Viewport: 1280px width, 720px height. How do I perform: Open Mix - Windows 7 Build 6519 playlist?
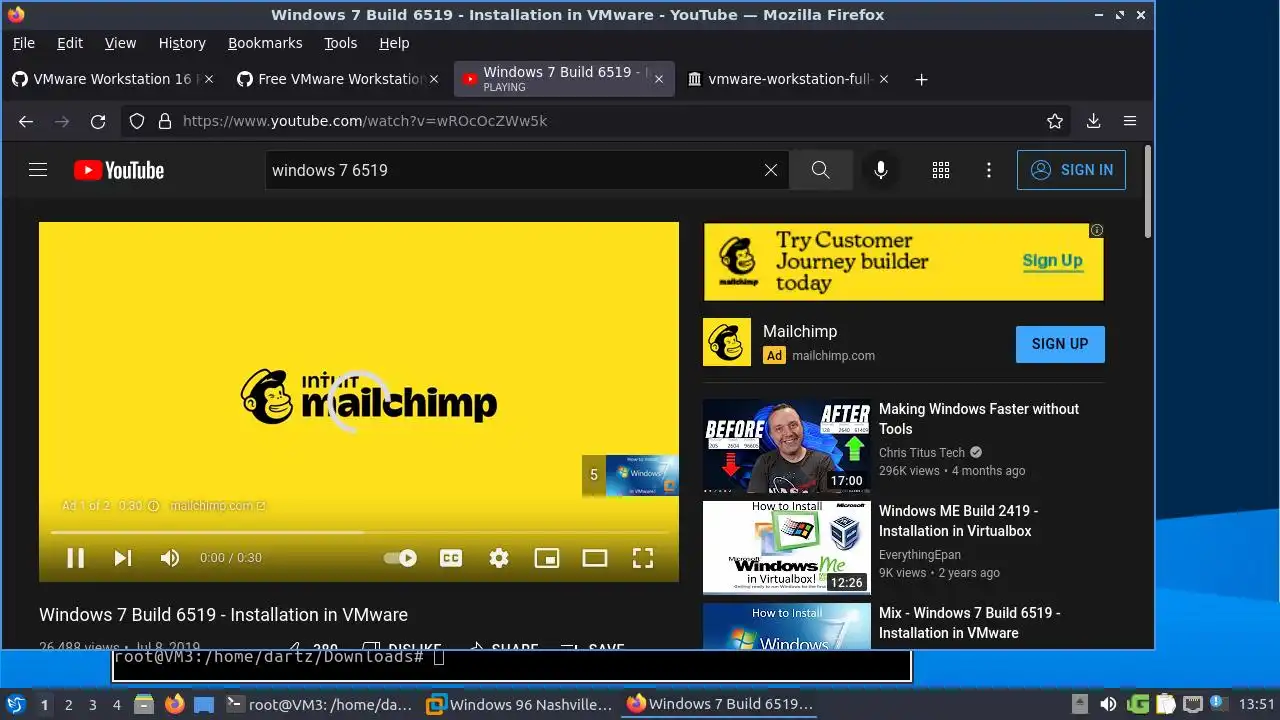click(x=969, y=623)
